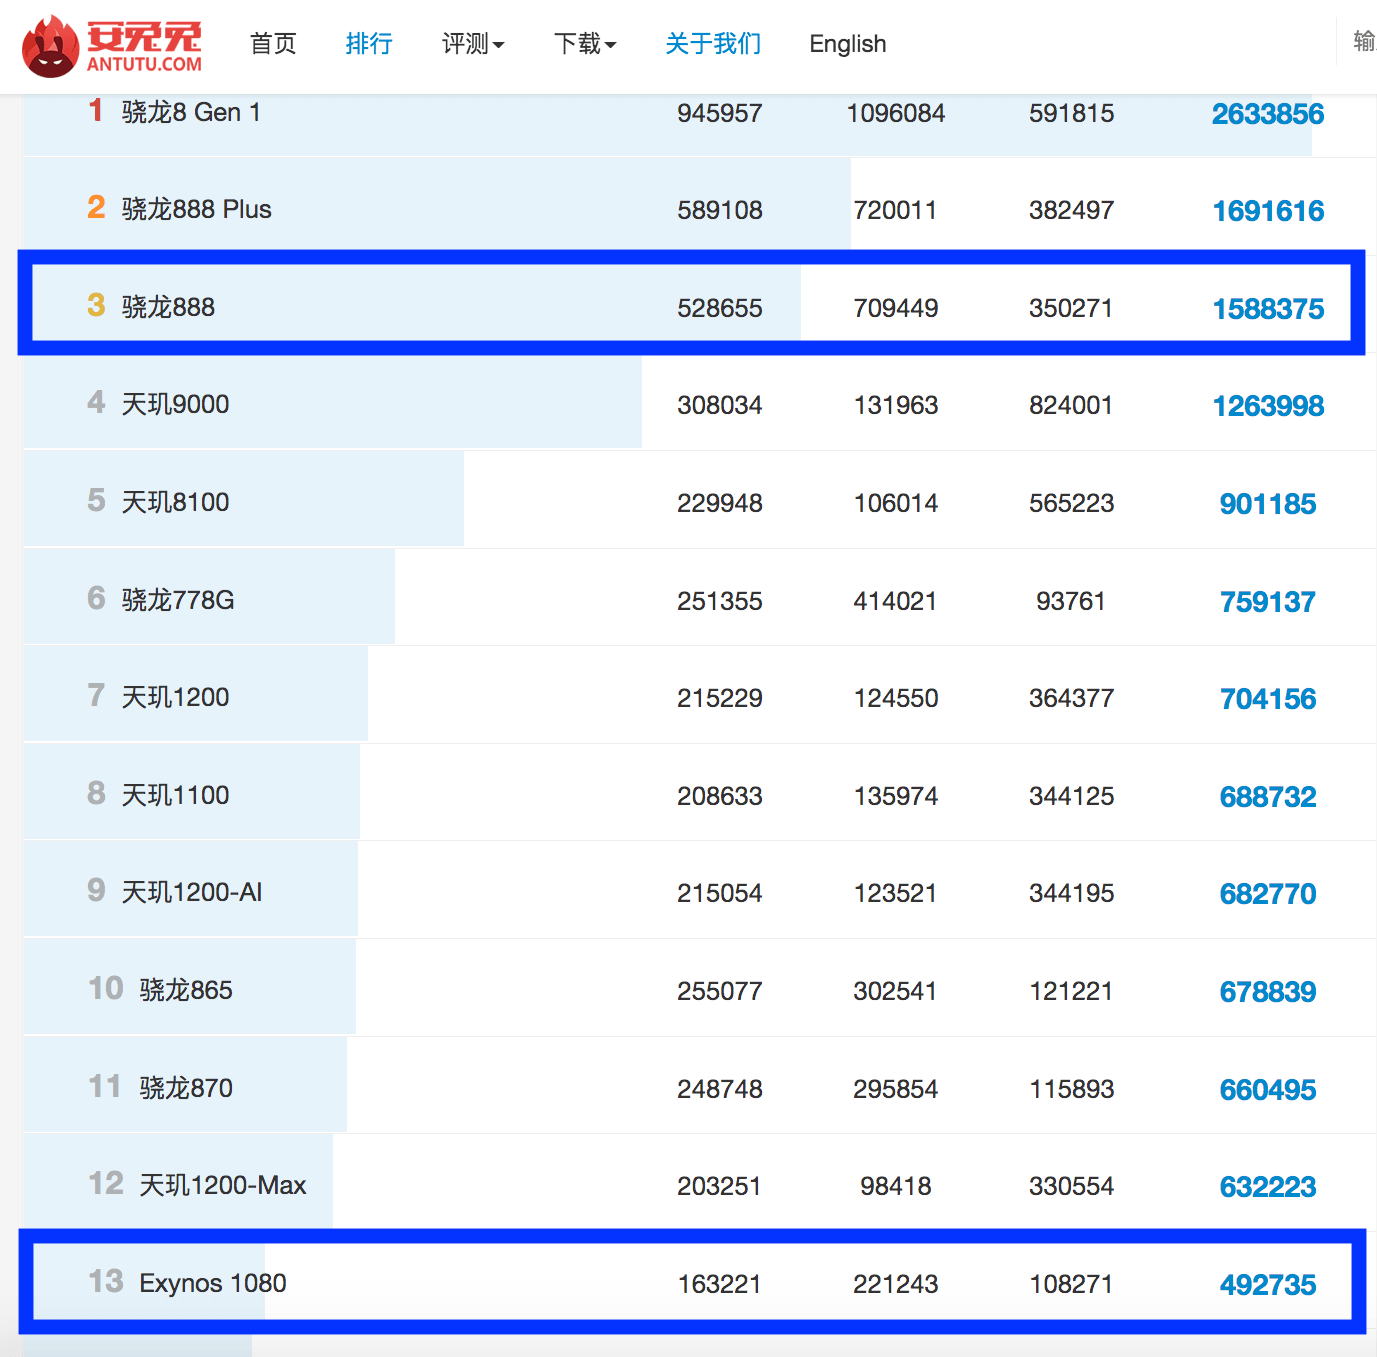Select the 天玑8100 chip name
This screenshot has height=1357, width=1377.
pos(175,502)
